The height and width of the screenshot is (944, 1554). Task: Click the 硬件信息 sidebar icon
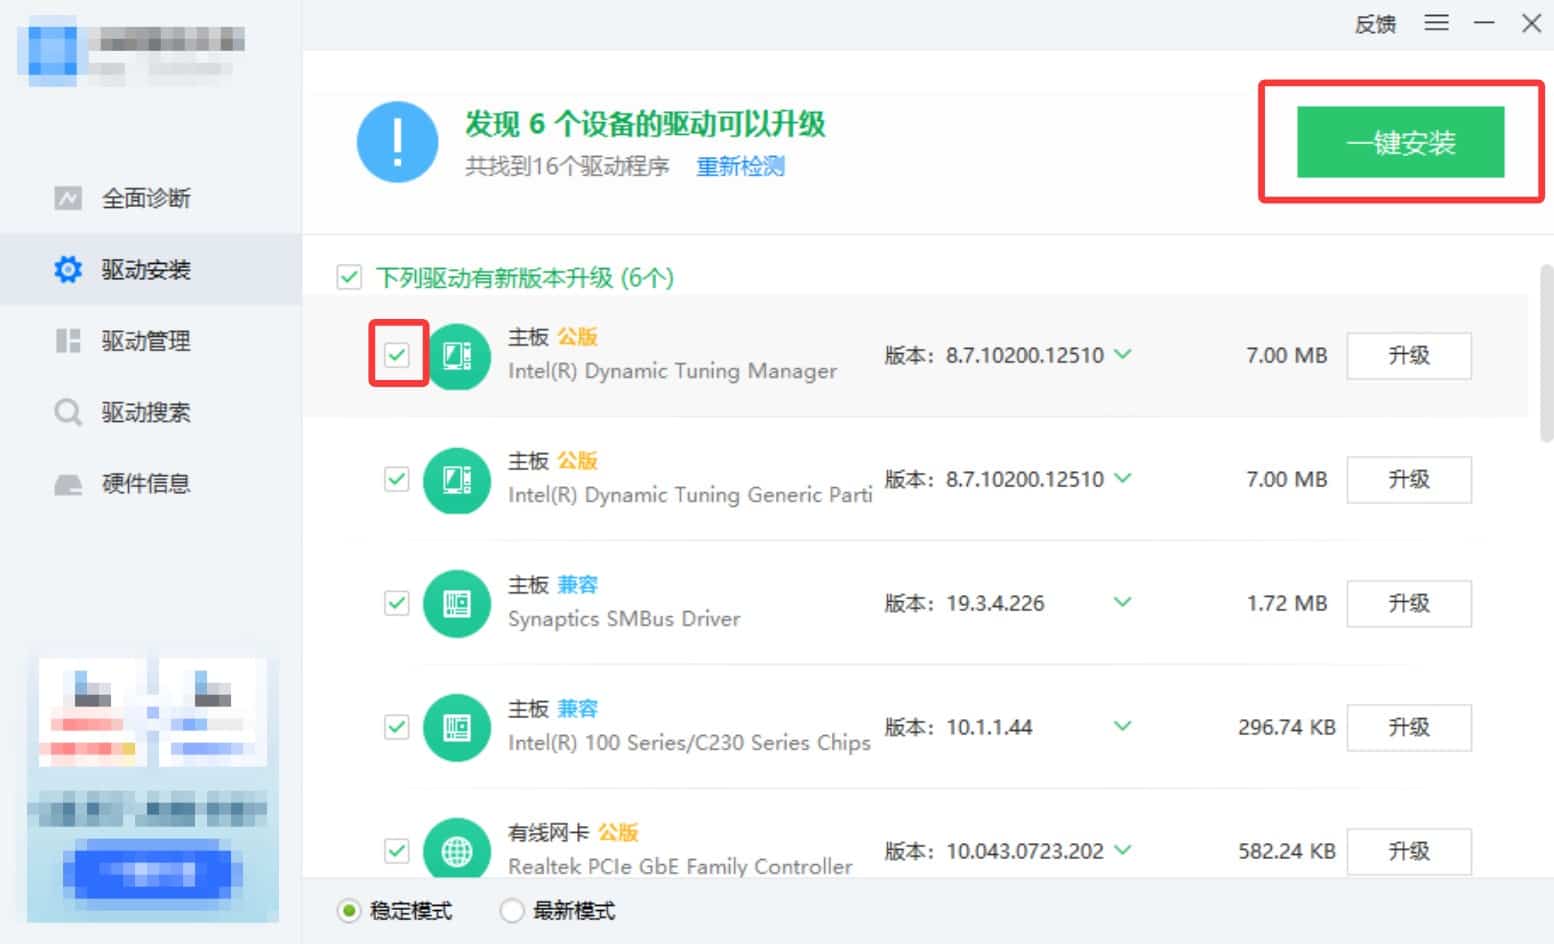[x=68, y=485]
